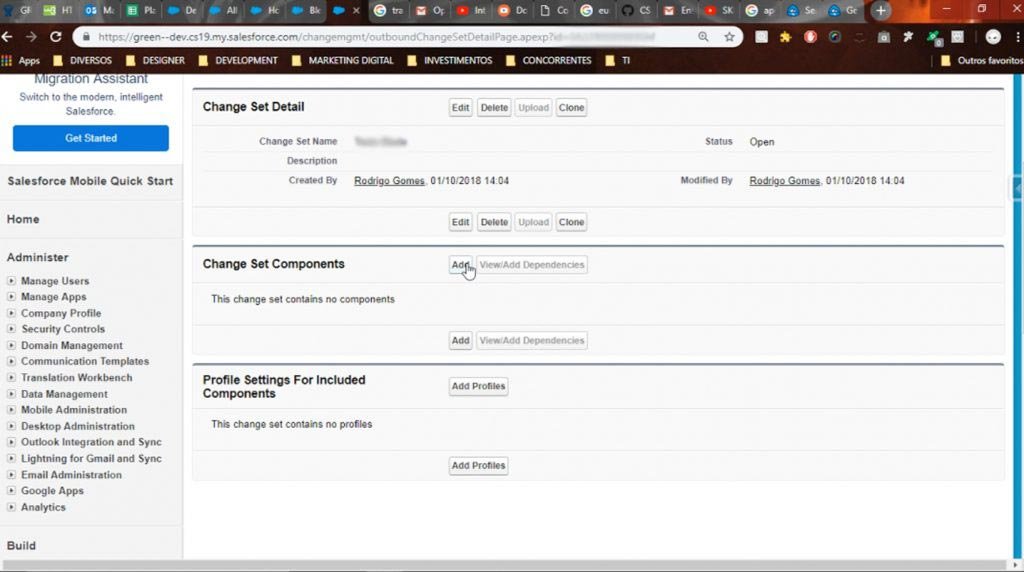Image resolution: width=1024 pixels, height=572 pixels.
Task: Open Rodrigo Gomes link in the Created By row
Action: pos(389,181)
